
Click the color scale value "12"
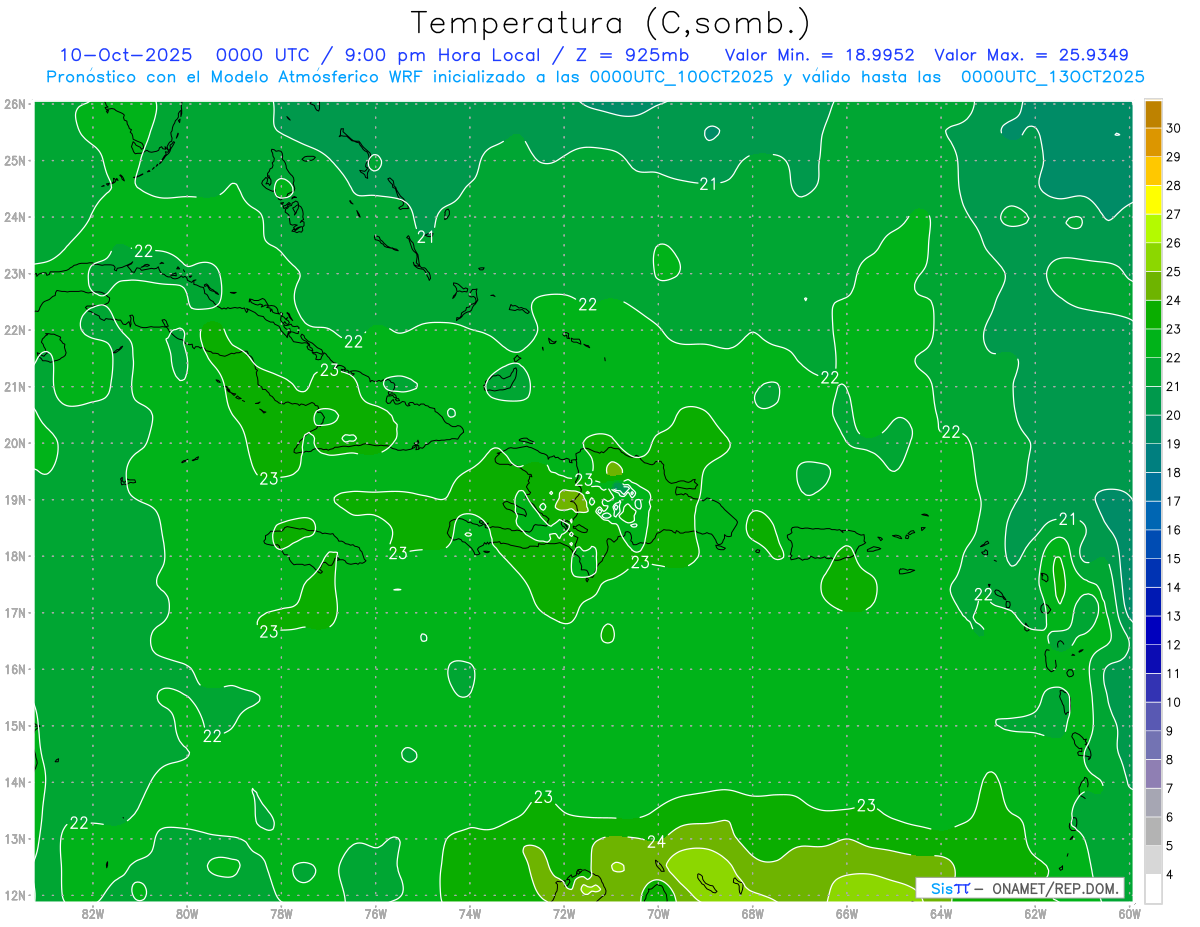pyautogui.click(x=1173, y=645)
